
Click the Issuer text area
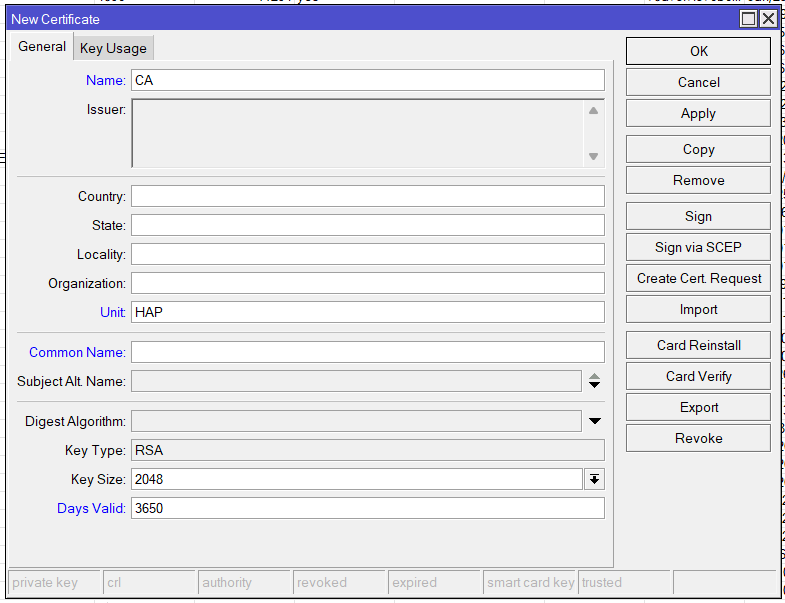point(357,133)
